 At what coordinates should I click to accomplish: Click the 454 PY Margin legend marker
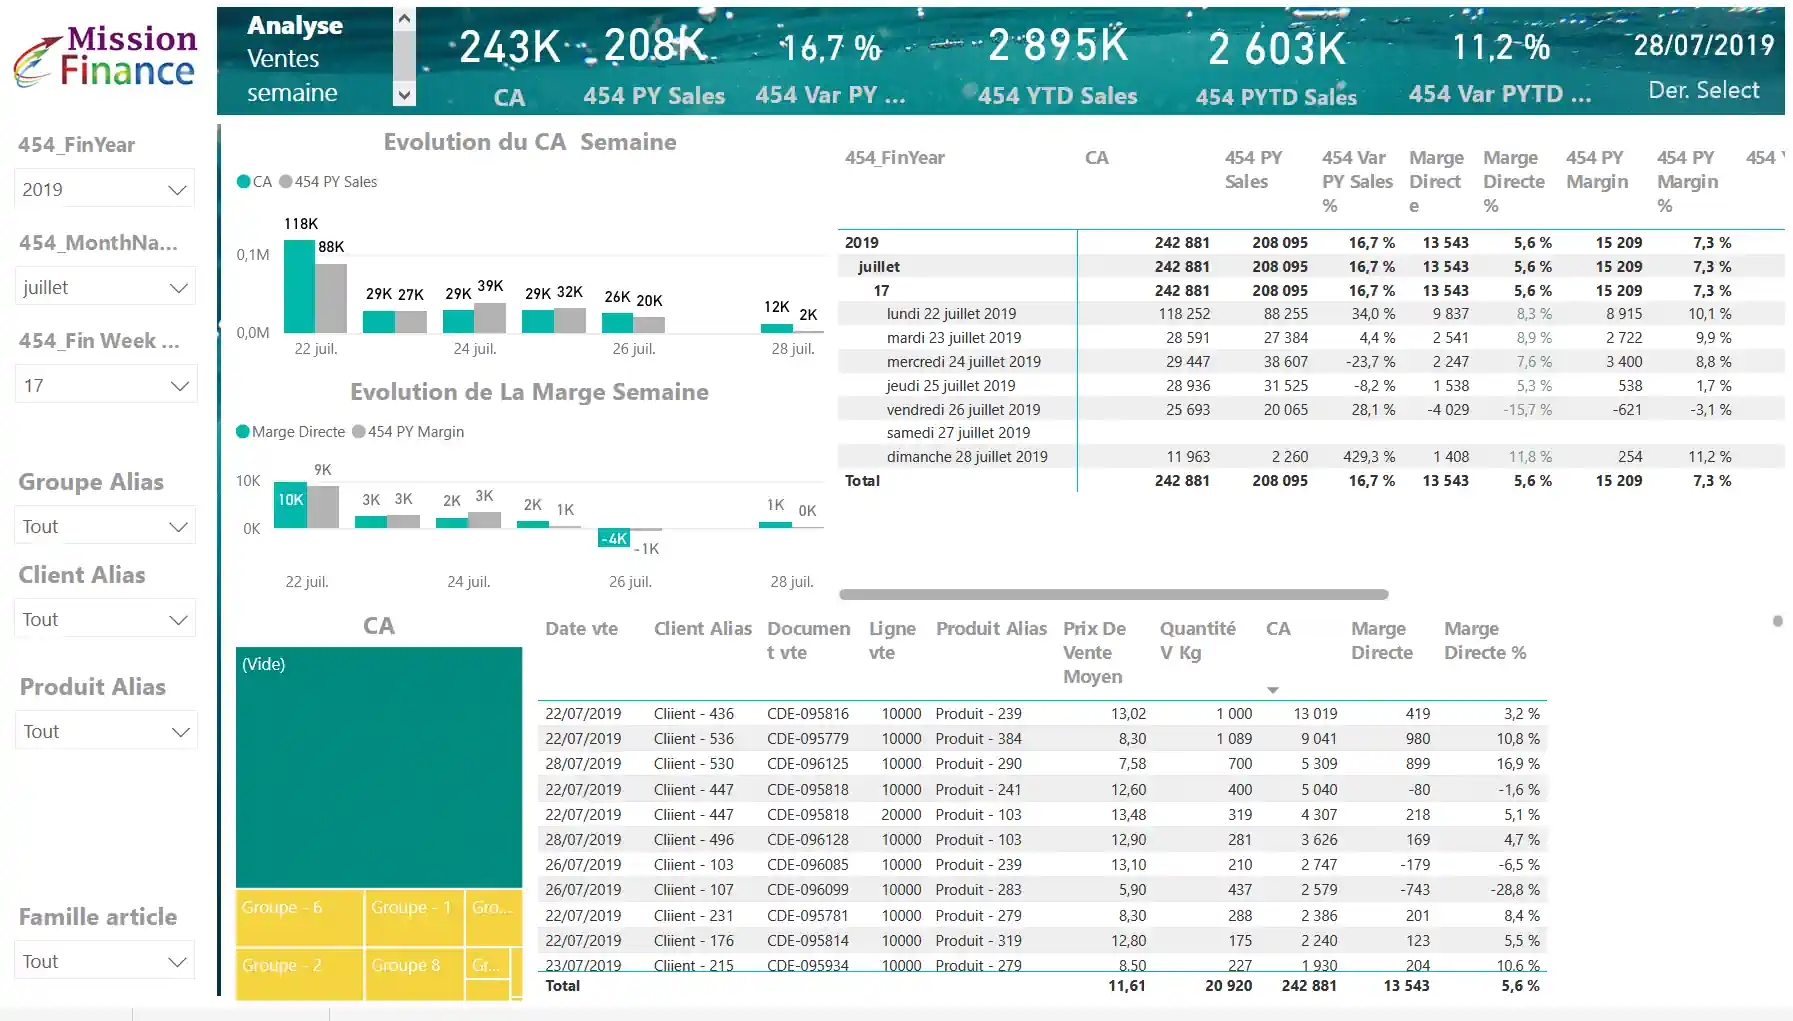pyautogui.click(x=358, y=432)
